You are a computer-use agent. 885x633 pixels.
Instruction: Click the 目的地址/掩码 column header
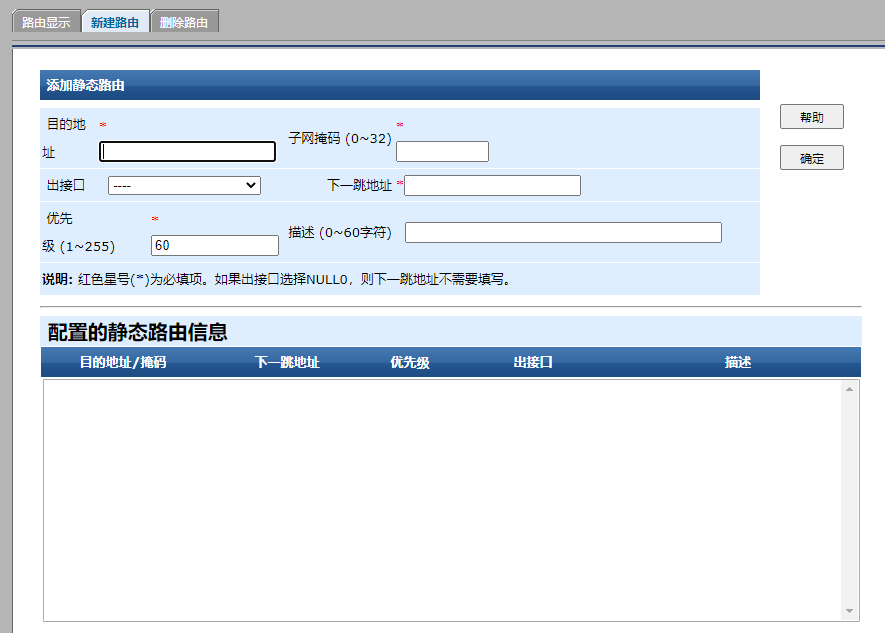click(x=123, y=362)
